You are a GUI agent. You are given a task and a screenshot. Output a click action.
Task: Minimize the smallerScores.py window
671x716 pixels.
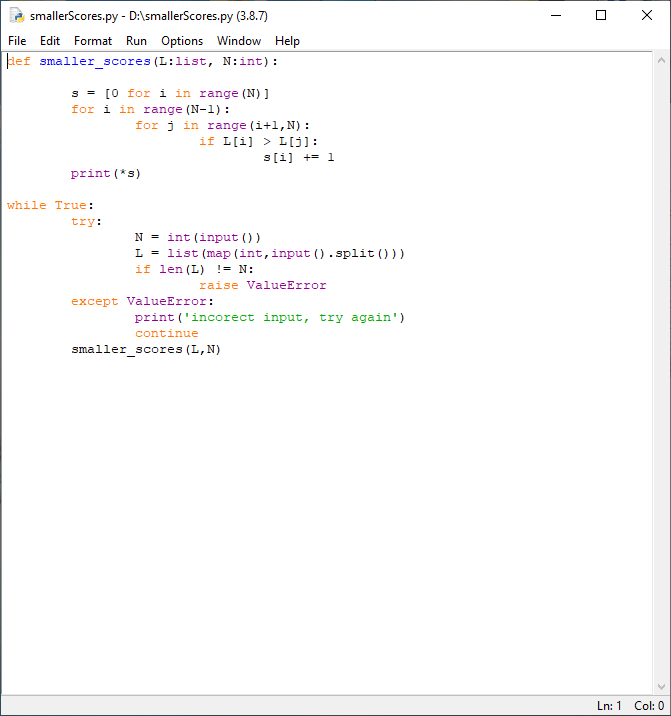tap(555, 16)
